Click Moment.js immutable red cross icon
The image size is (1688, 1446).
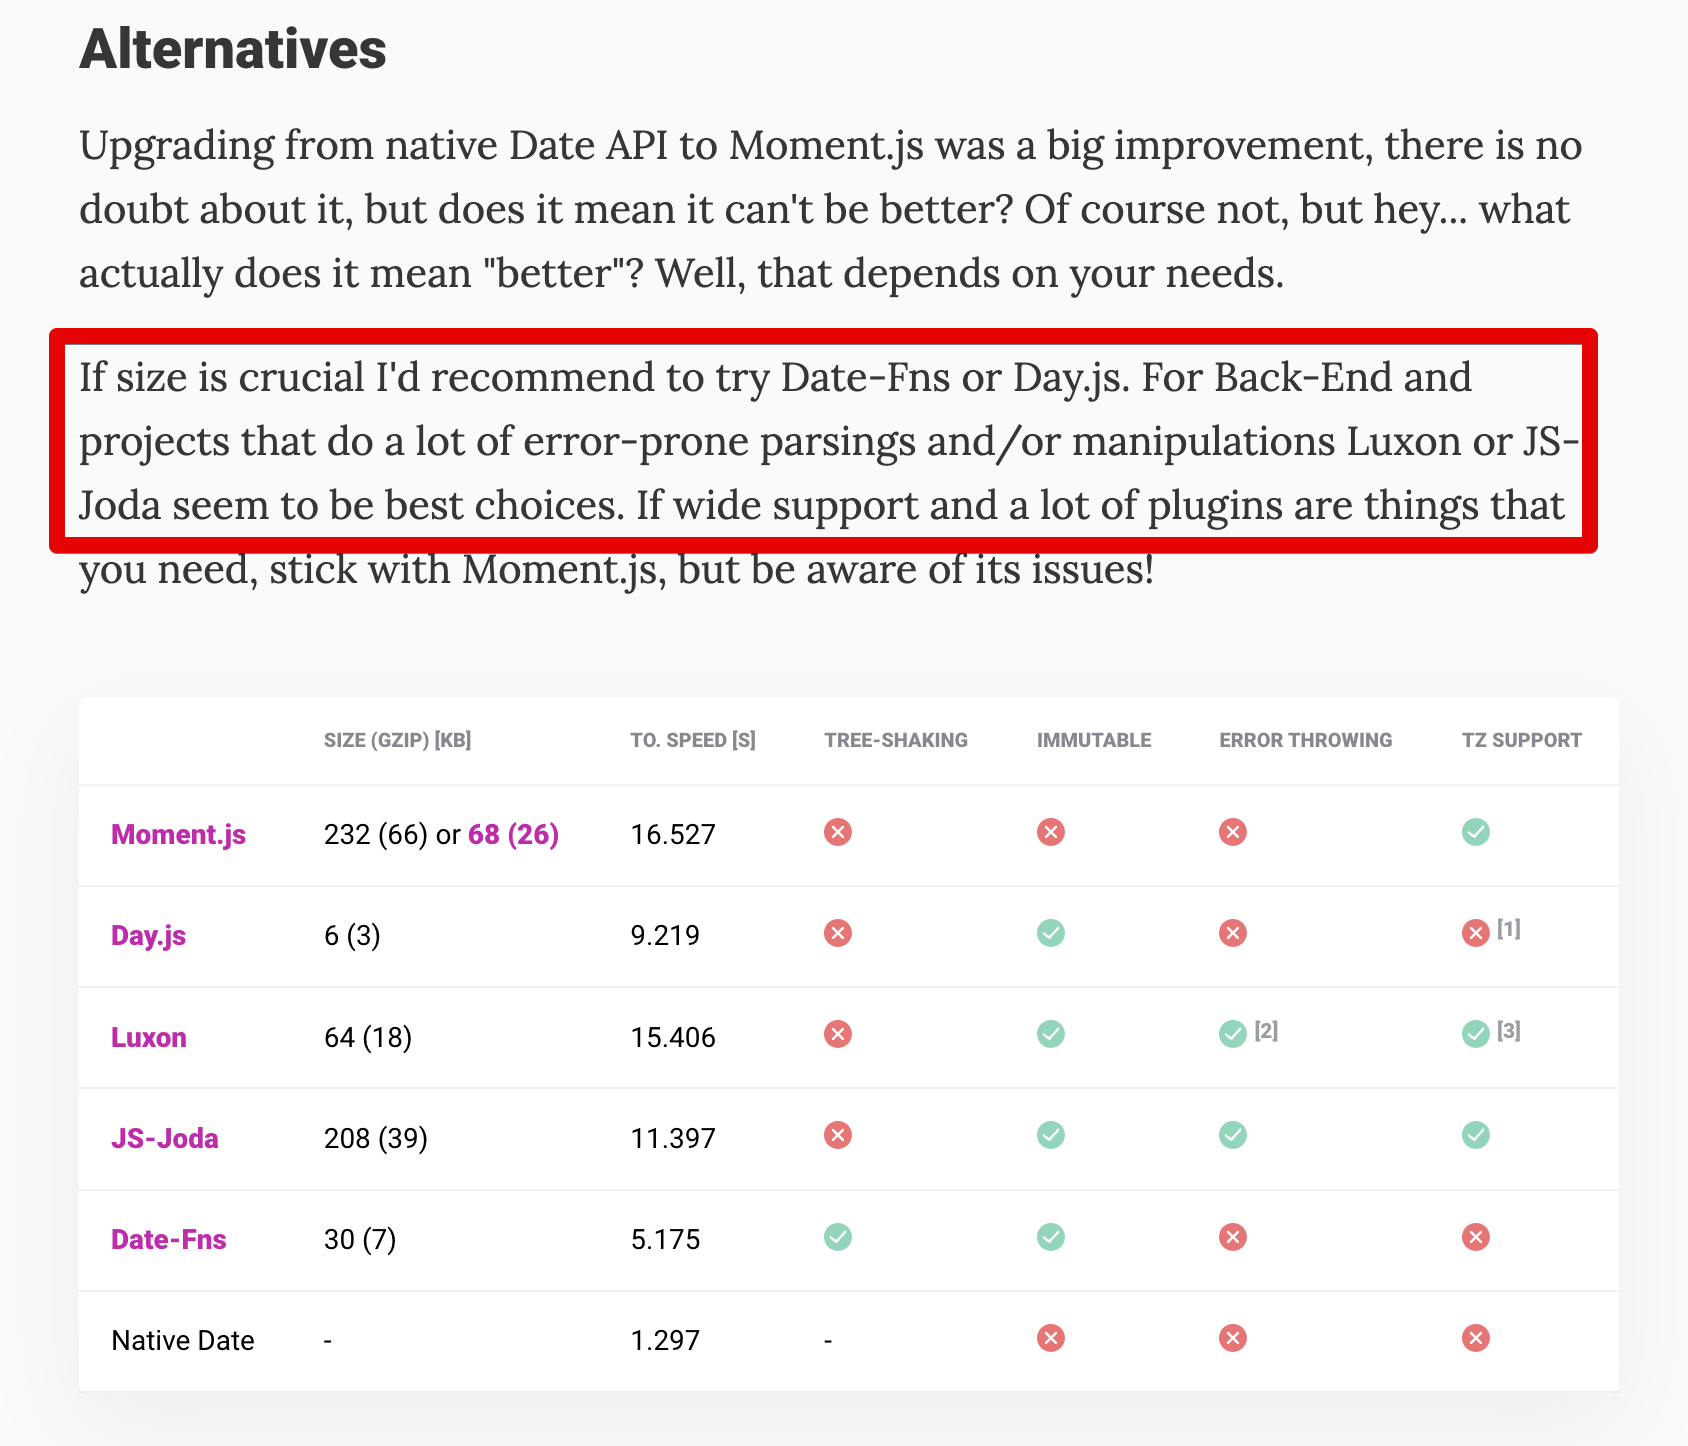1051,832
